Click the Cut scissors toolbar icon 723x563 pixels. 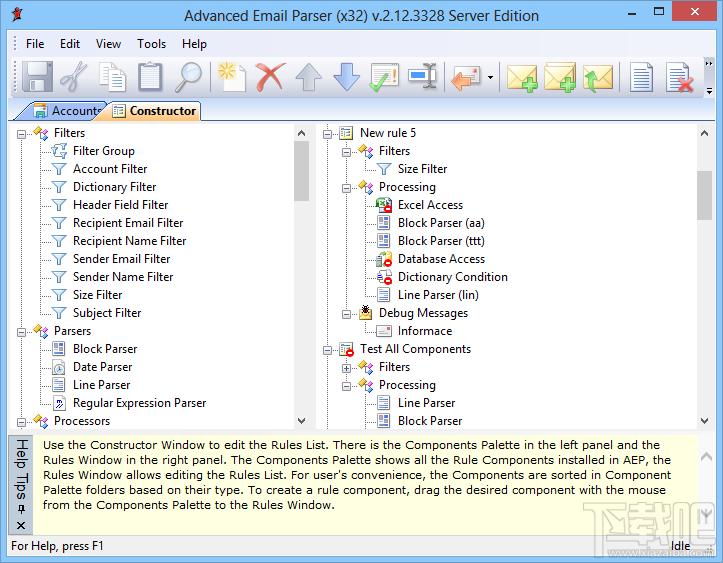click(73, 76)
